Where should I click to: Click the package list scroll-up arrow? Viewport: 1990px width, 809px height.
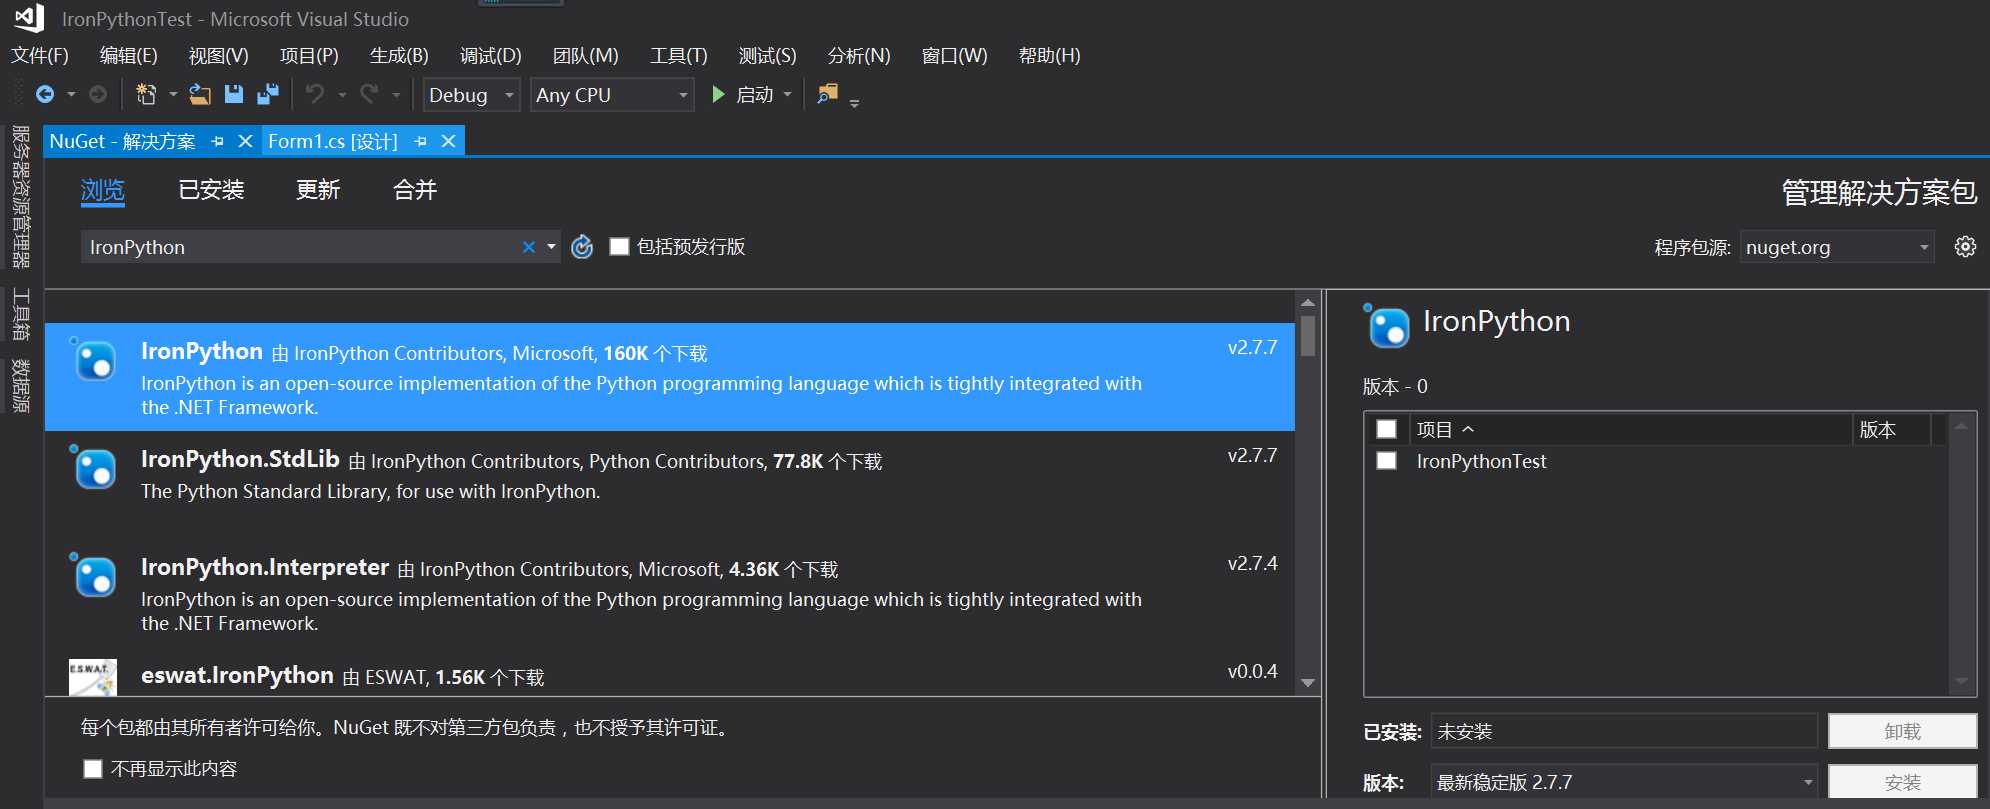[x=1308, y=302]
